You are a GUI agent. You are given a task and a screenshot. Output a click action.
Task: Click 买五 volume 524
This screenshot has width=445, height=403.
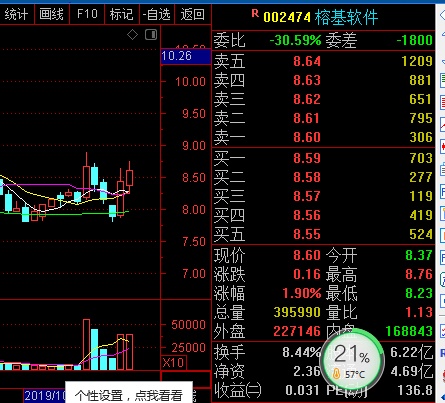point(421,234)
